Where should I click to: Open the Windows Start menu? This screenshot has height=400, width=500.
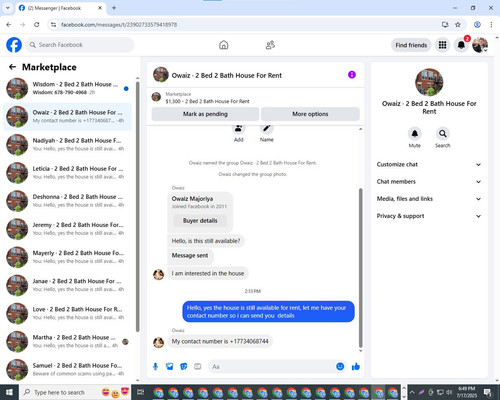point(9,392)
